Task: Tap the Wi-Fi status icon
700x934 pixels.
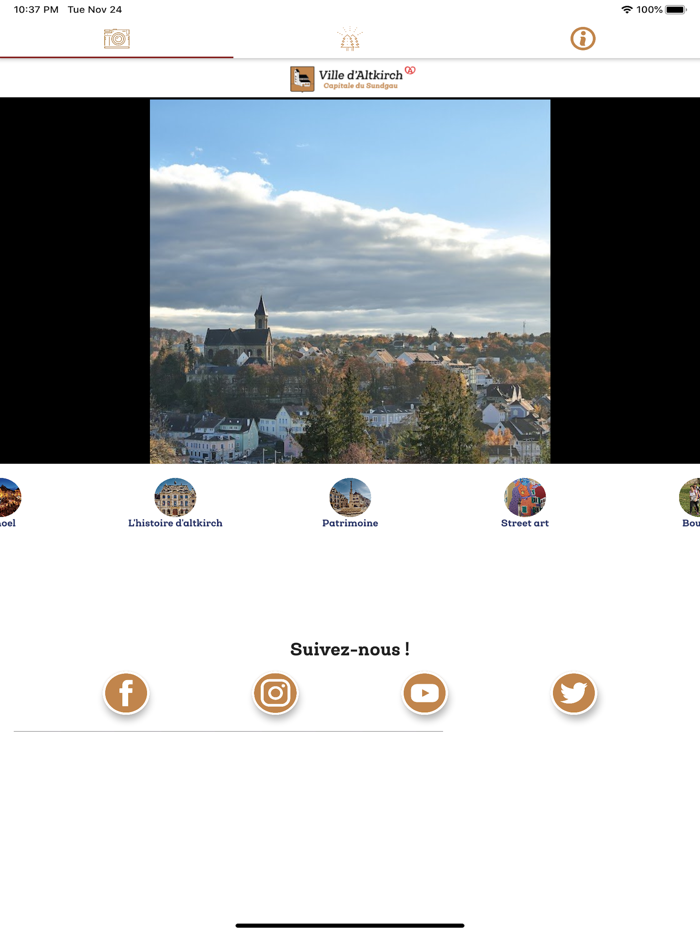Action: tap(627, 10)
